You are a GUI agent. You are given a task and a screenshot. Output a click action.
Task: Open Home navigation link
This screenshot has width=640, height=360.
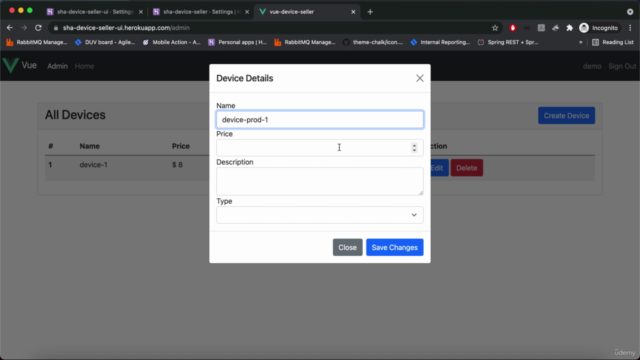coord(84,66)
